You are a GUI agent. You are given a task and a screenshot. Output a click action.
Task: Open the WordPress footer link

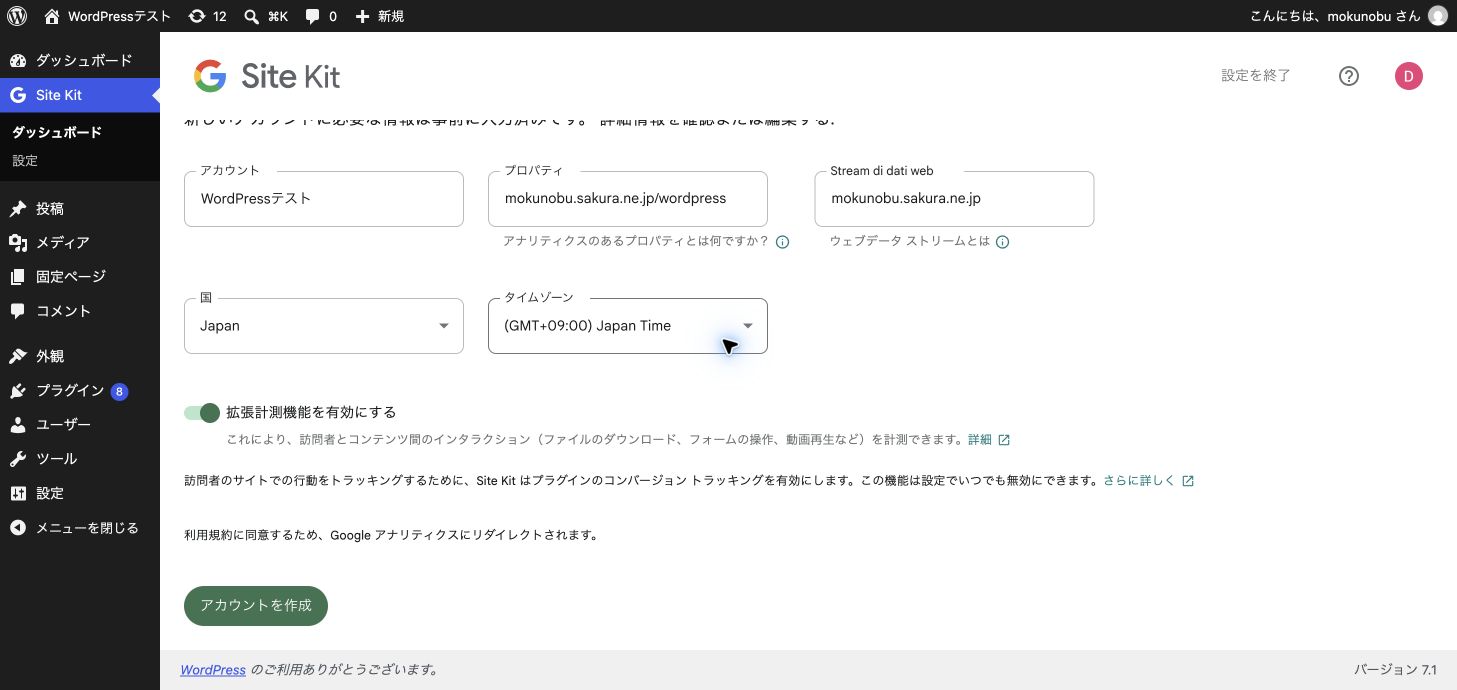pos(213,670)
